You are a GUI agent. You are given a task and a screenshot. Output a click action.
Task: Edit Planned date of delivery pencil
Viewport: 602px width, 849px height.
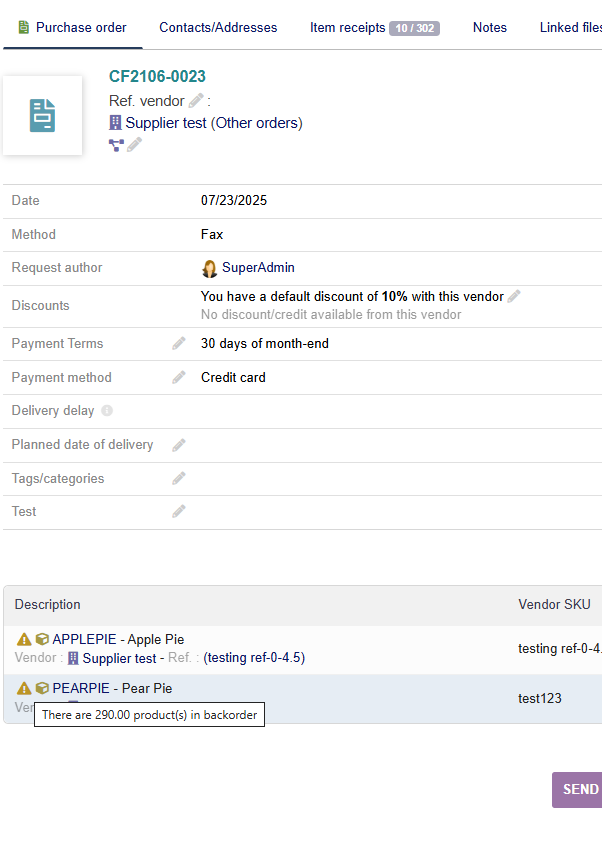click(179, 445)
